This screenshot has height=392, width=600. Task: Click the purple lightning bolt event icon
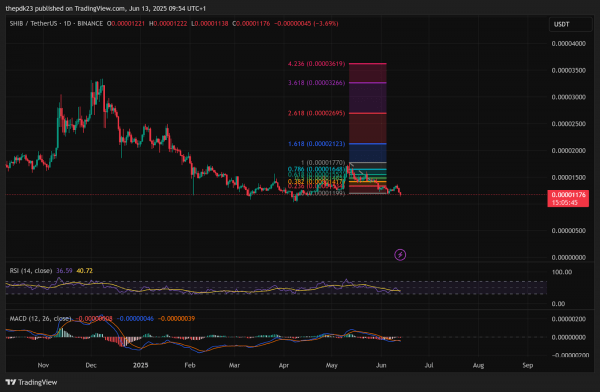(x=400, y=255)
